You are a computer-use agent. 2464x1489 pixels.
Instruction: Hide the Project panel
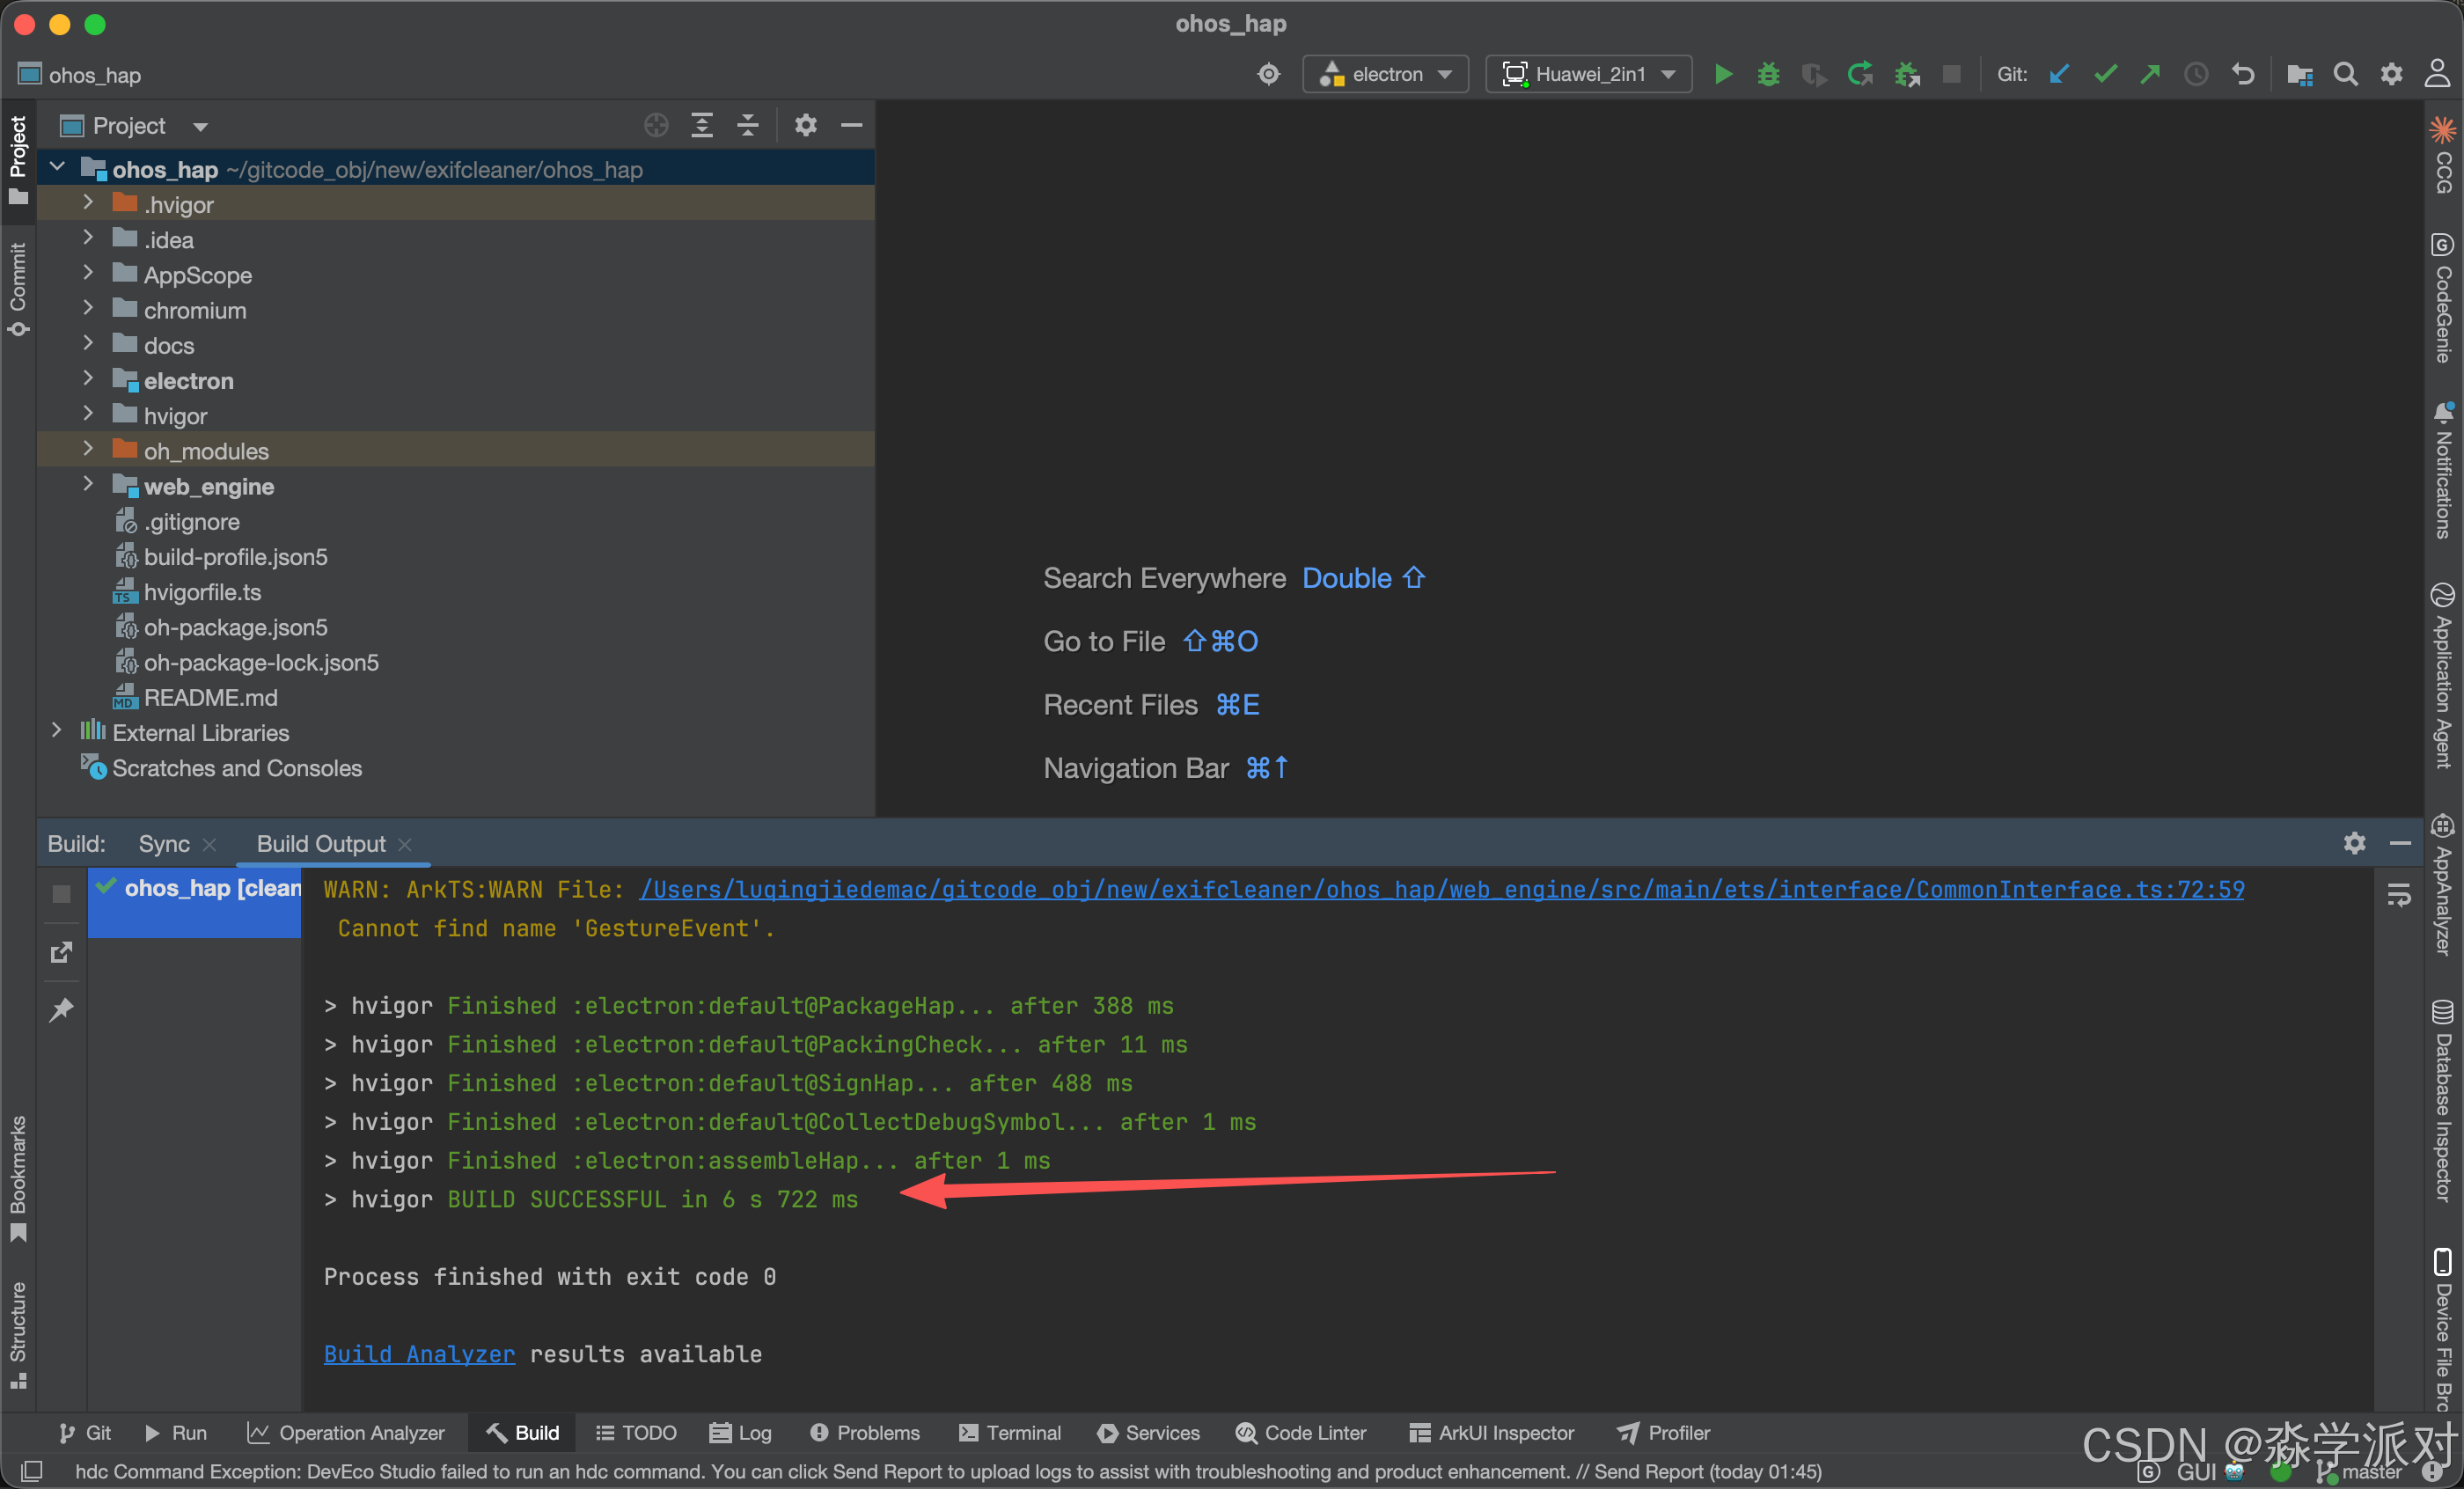(x=852, y=125)
